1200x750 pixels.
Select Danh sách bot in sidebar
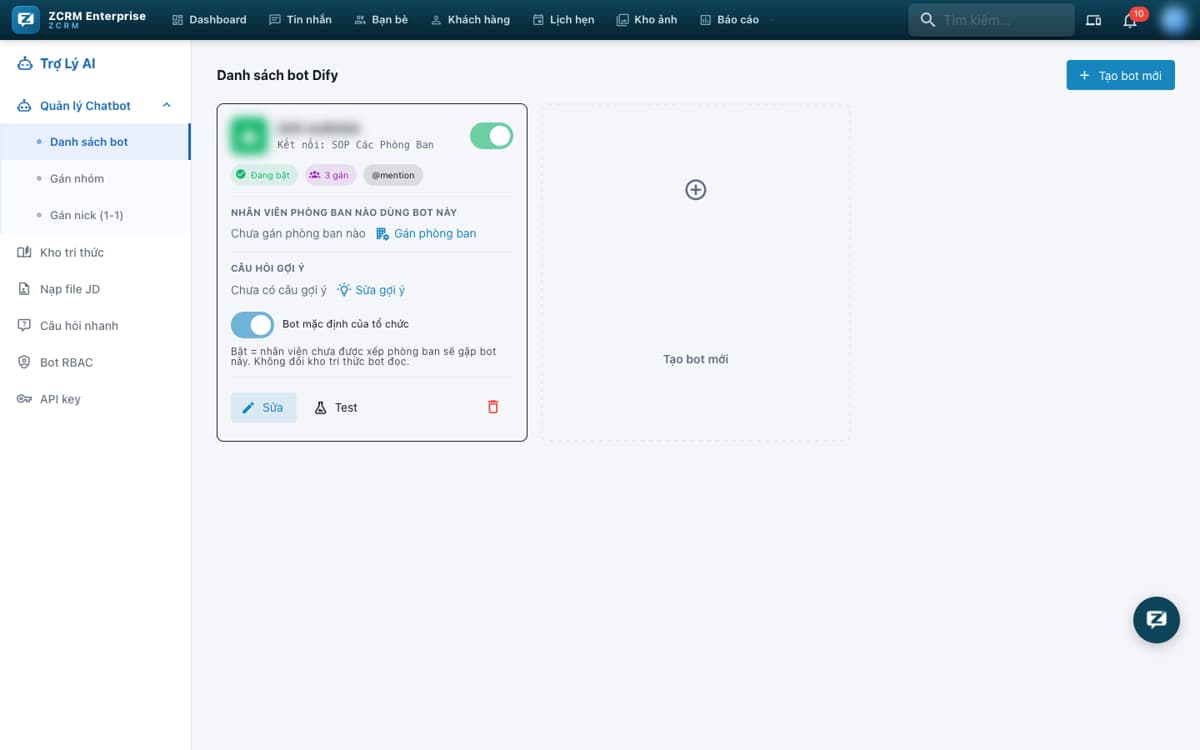95,142
